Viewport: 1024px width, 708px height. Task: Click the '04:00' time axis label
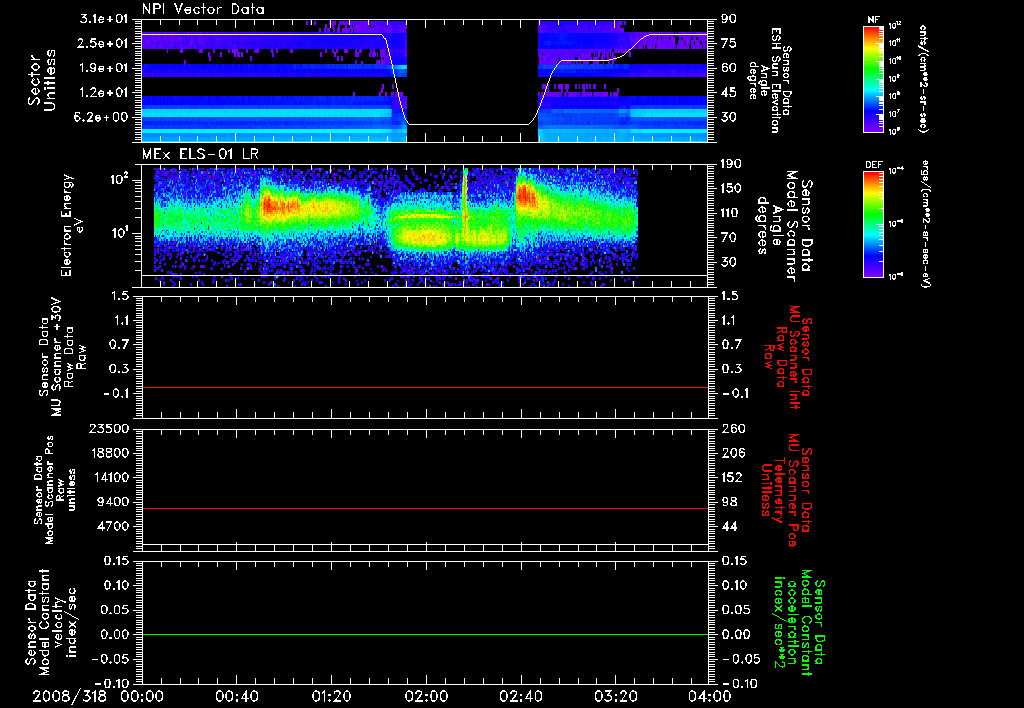click(x=709, y=697)
